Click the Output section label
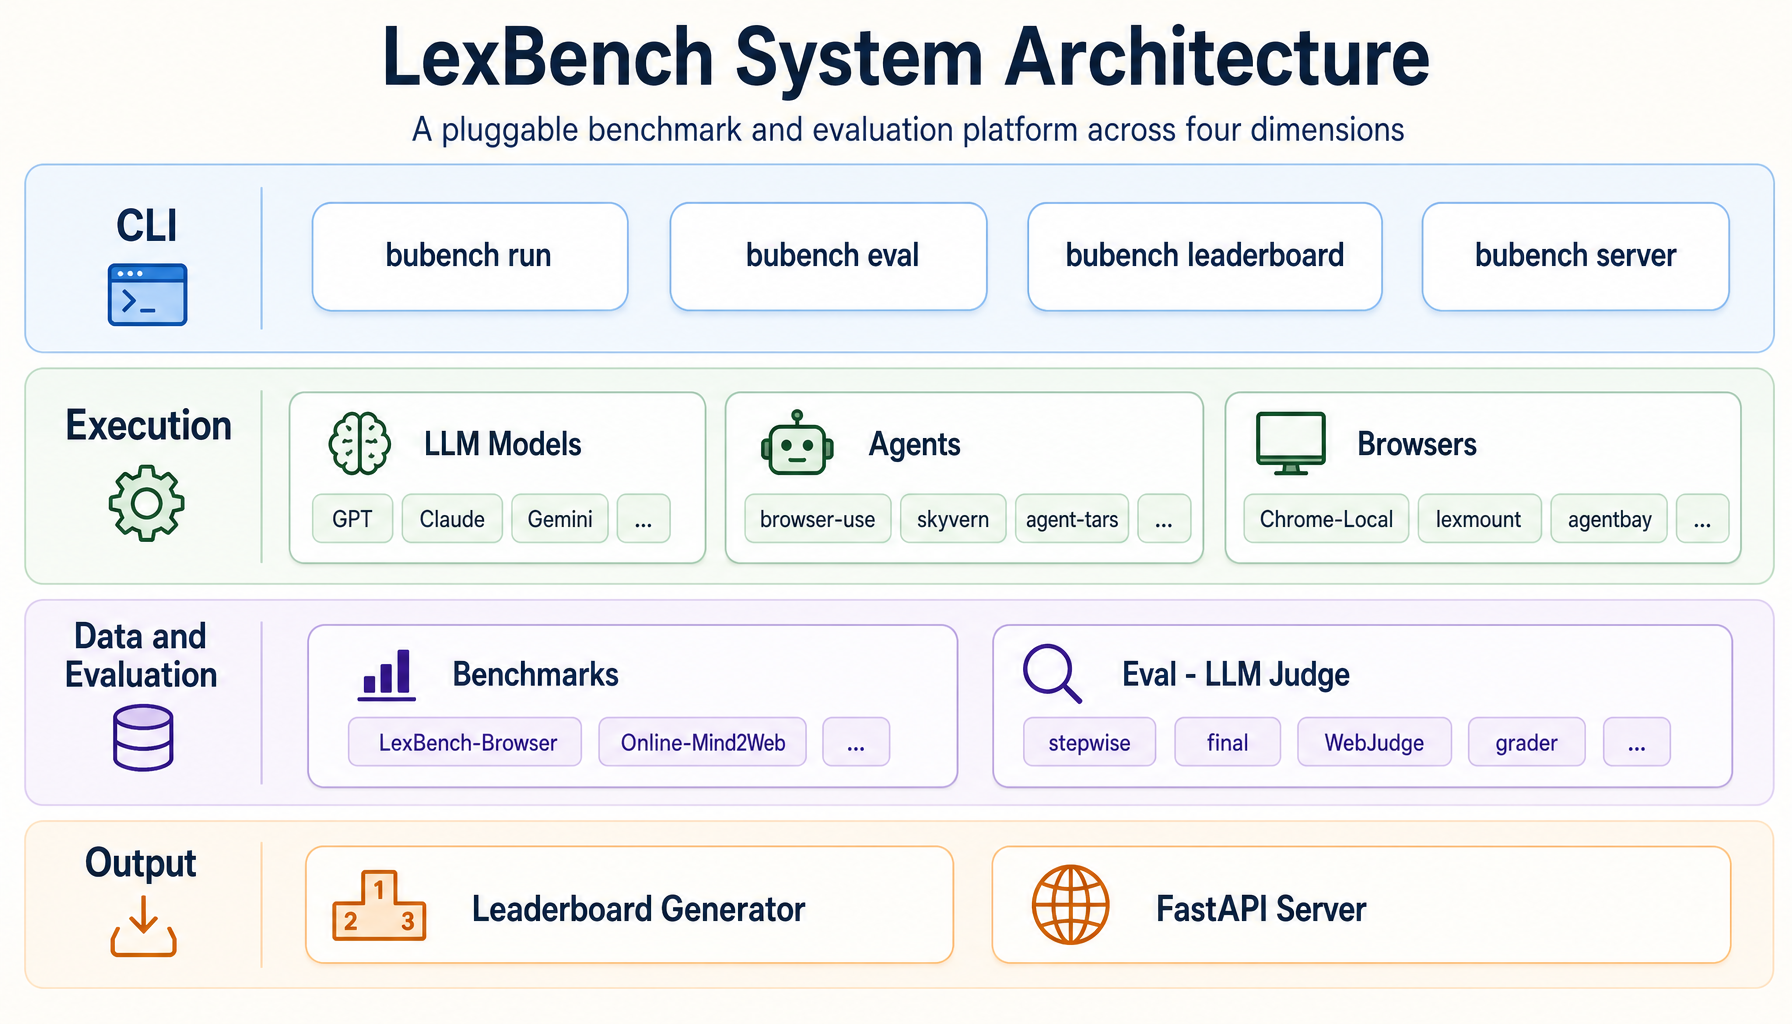The image size is (1792, 1024). (x=141, y=863)
